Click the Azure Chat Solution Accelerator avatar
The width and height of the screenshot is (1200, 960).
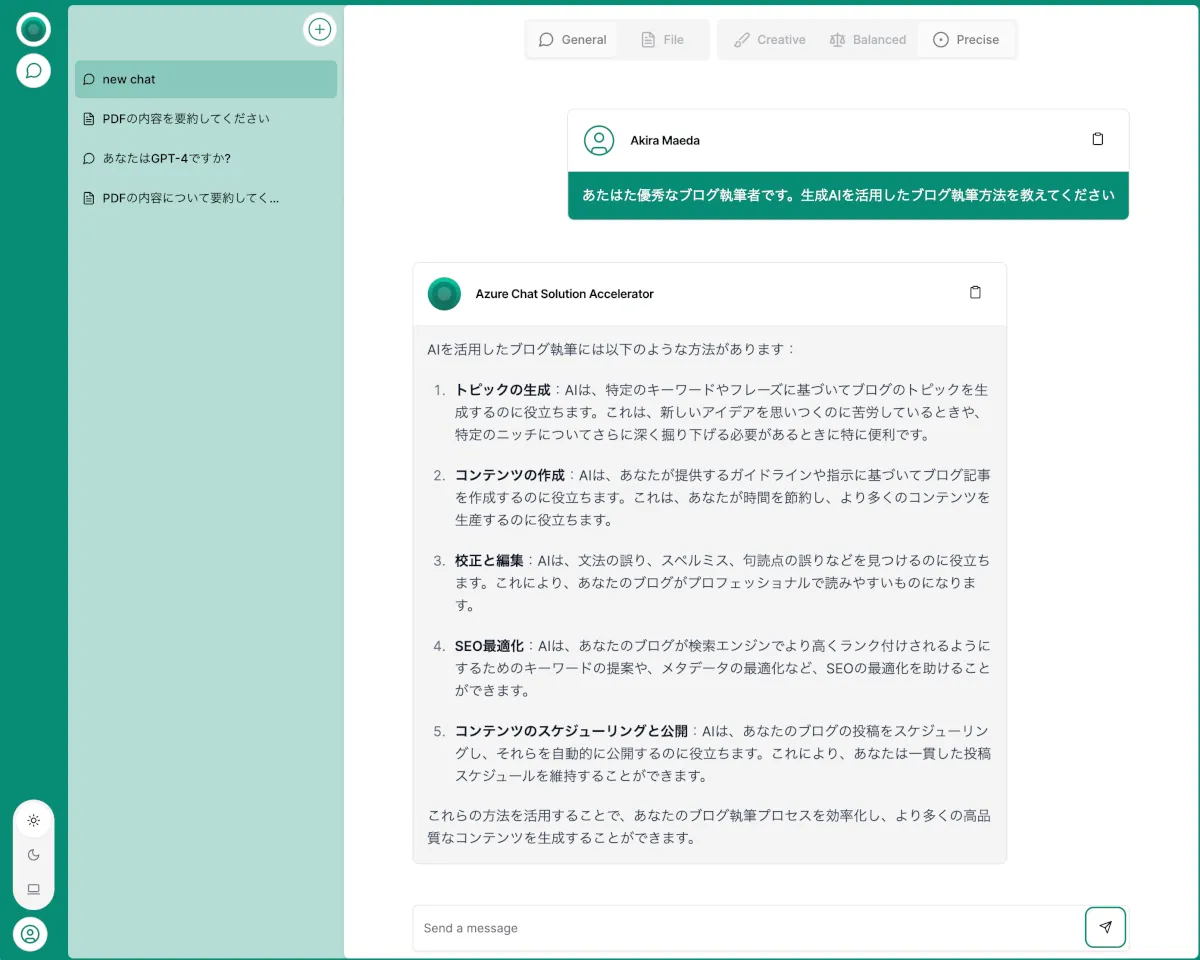tap(444, 294)
